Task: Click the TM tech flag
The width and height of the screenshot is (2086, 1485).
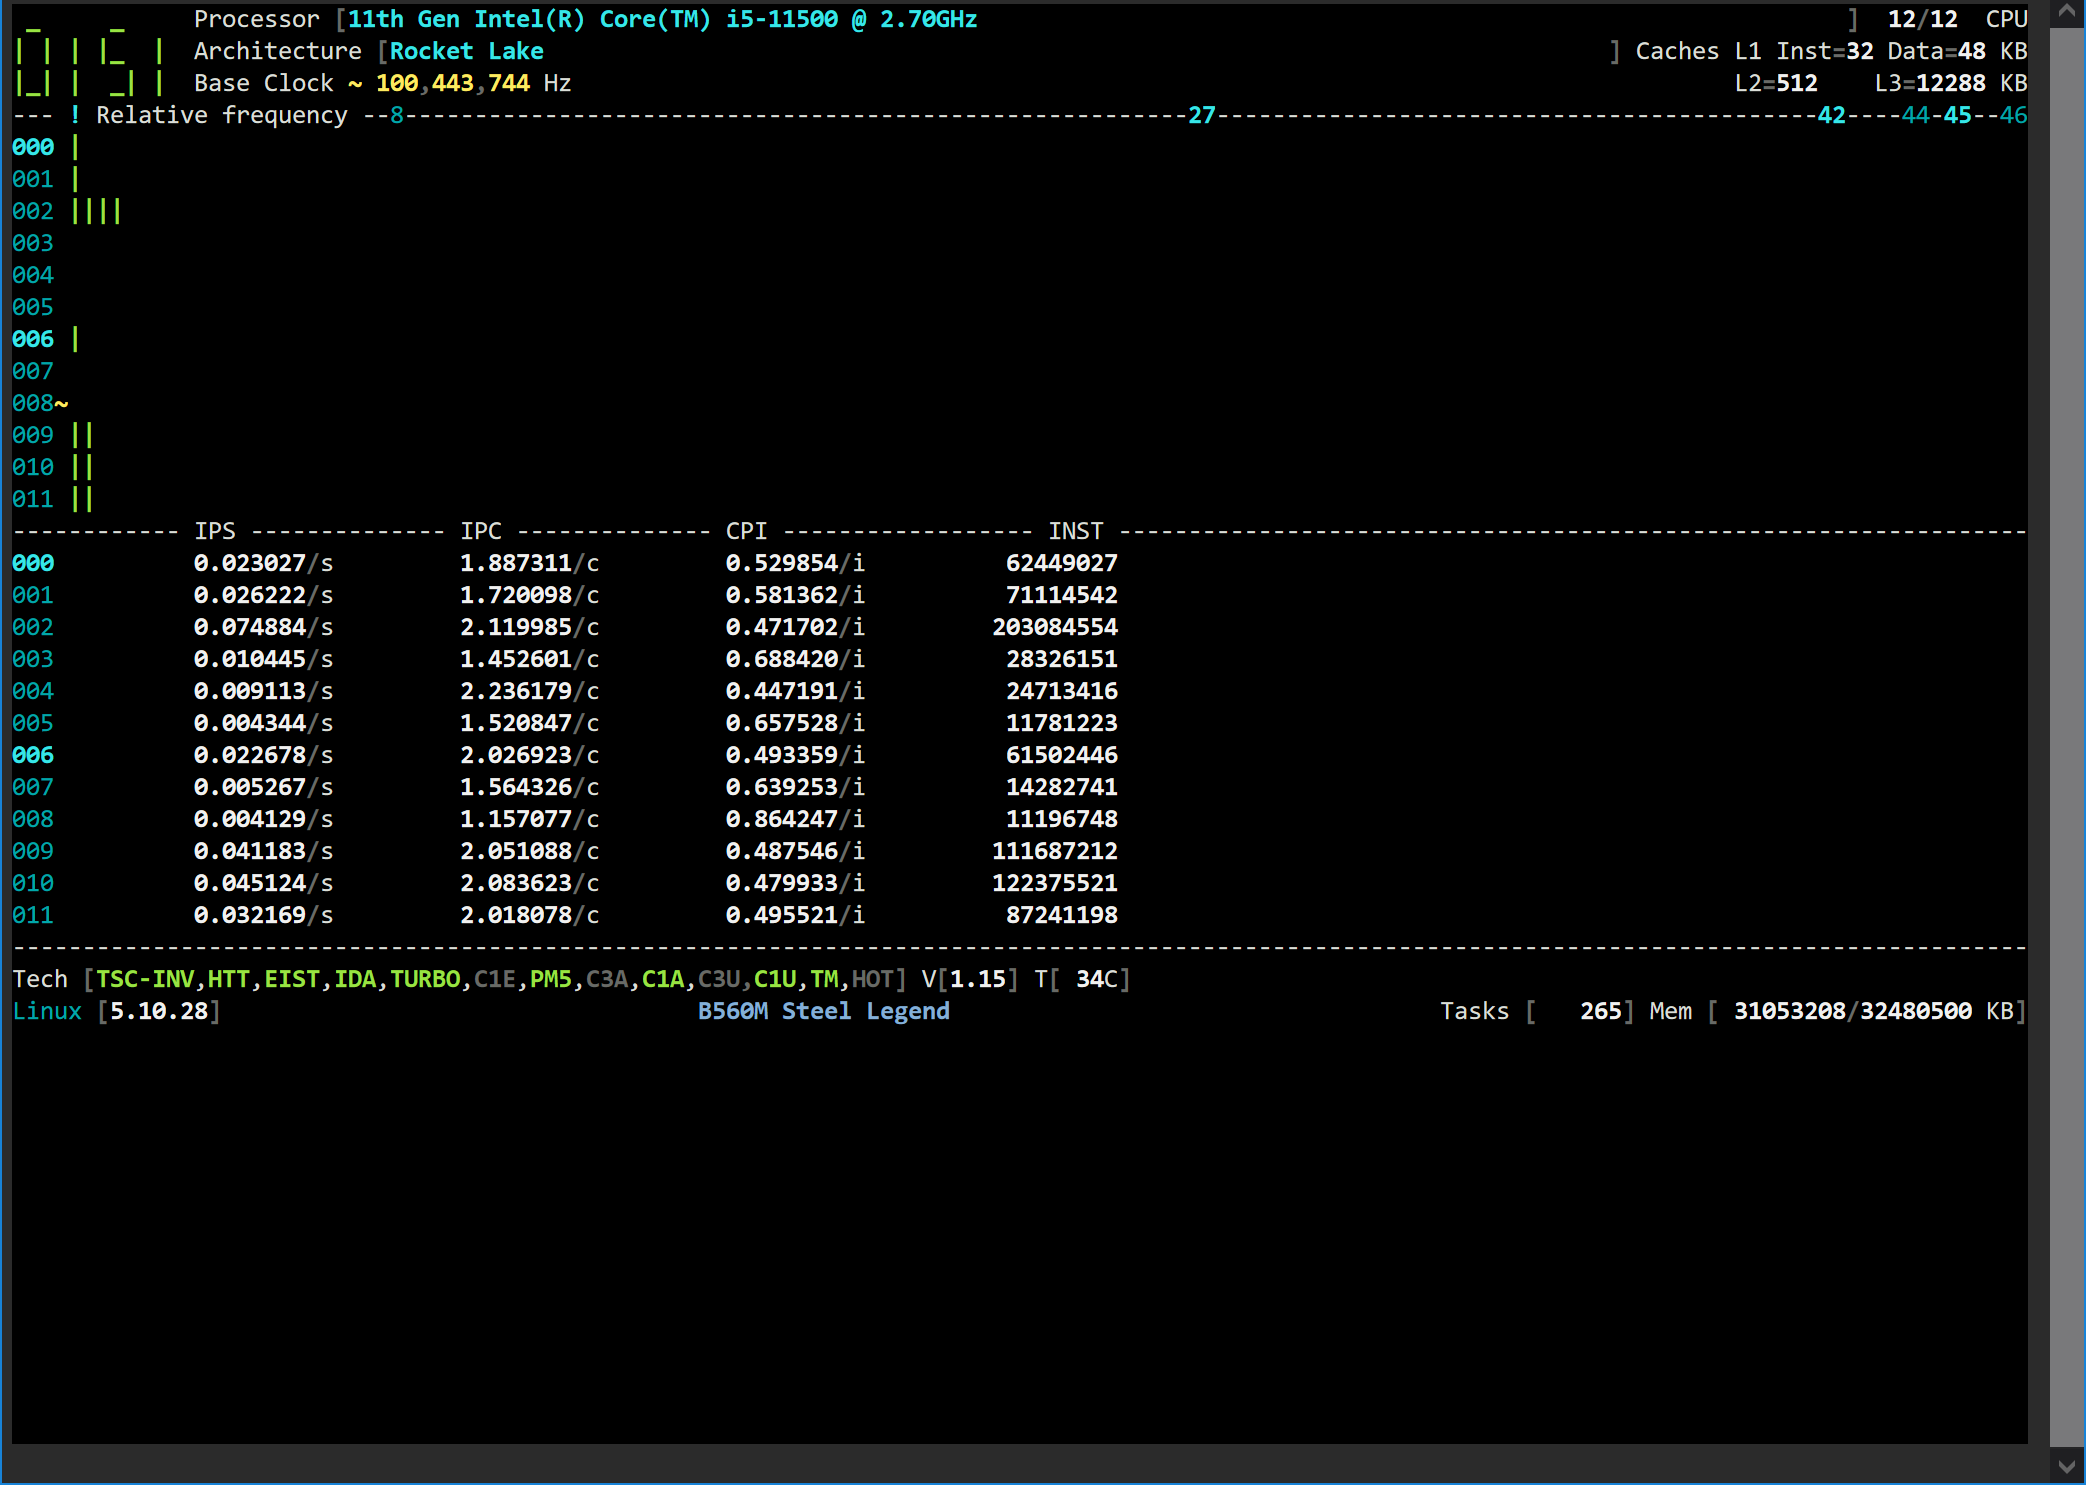Action: (x=824, y=979)
